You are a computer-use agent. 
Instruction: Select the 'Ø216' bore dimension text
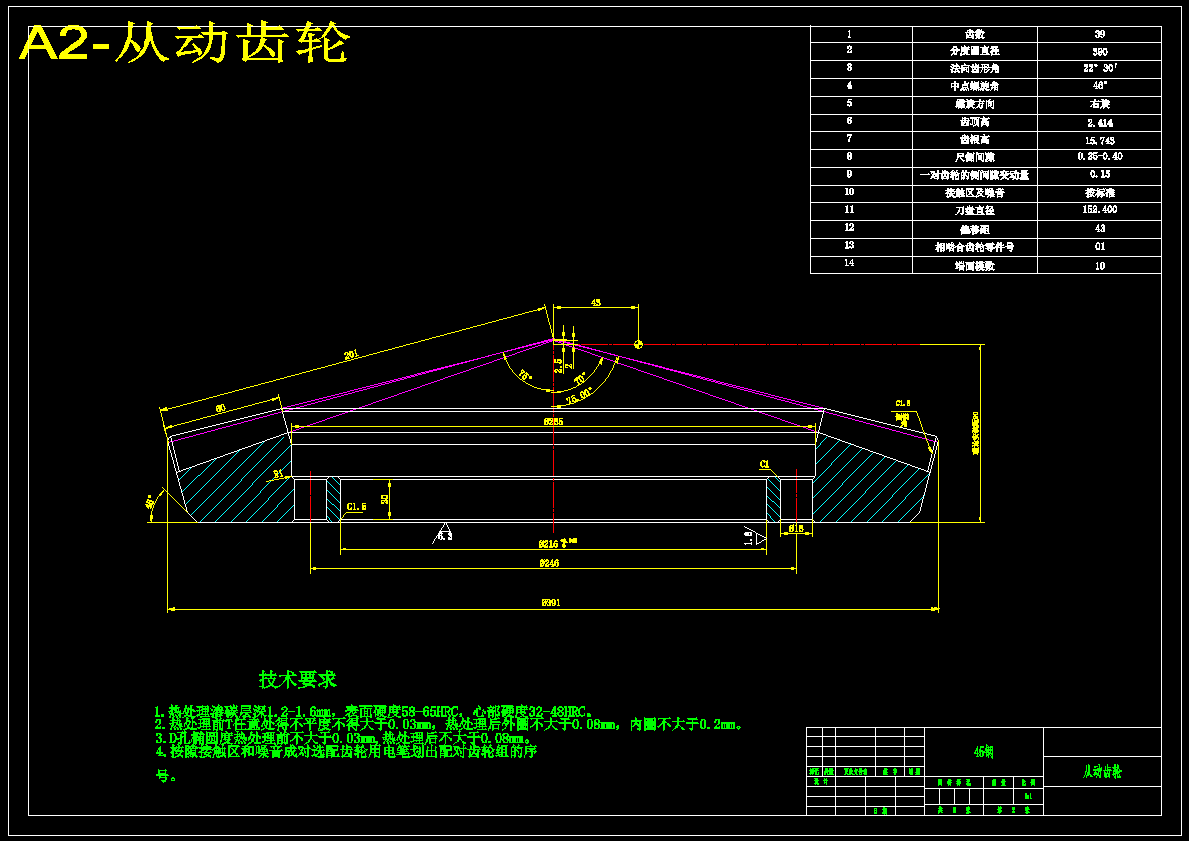pos(548,544)
